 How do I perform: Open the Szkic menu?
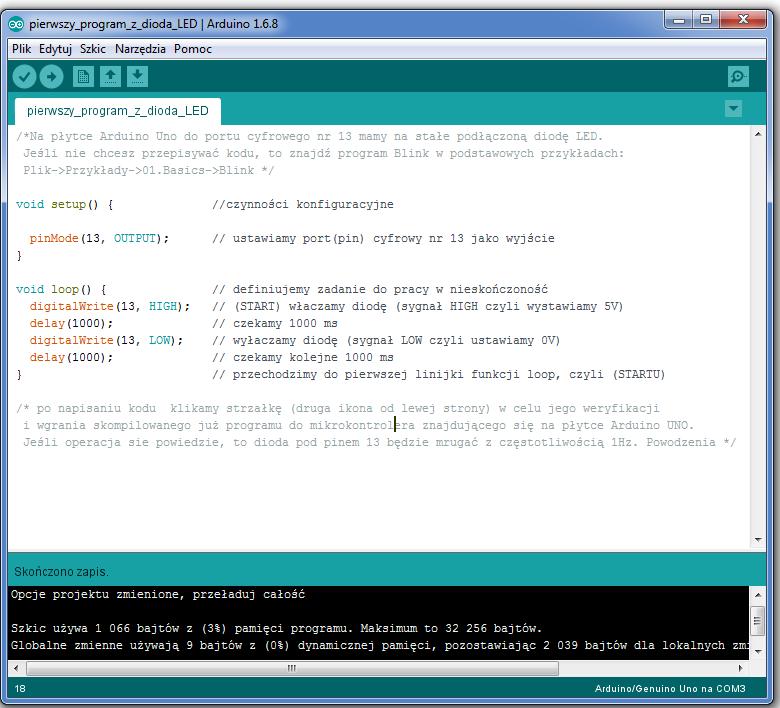pos(93,49)
